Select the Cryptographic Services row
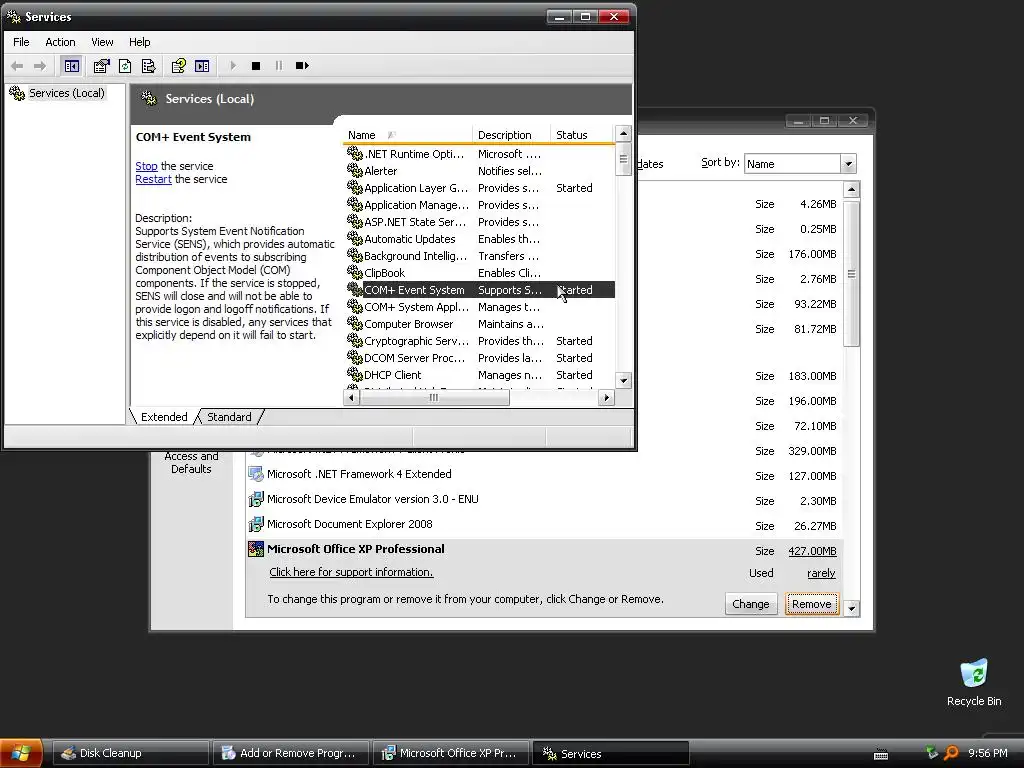The height and width of the screenshot is (768, 1024). click(x=480, y=341)
